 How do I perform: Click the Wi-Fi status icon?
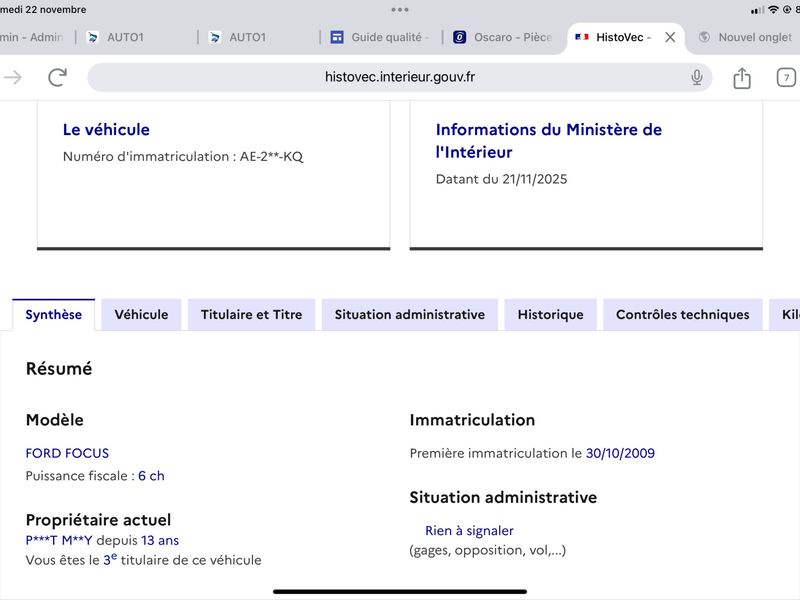pyautogui.click(x=773, y=10)
